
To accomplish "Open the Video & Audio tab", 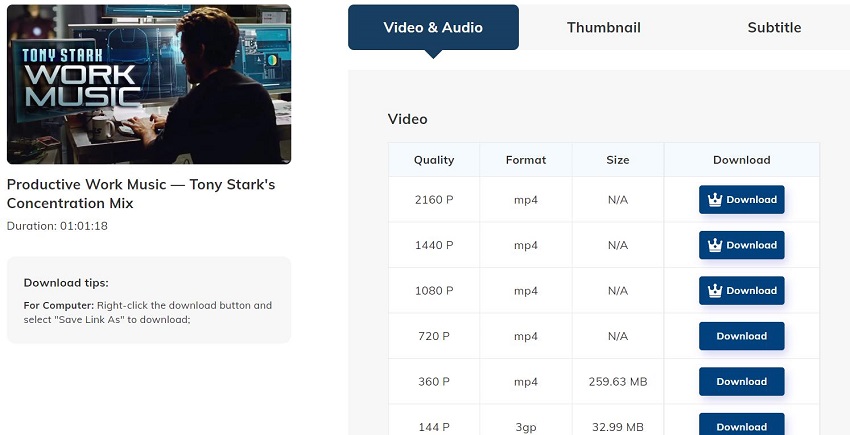I will 433,28.
